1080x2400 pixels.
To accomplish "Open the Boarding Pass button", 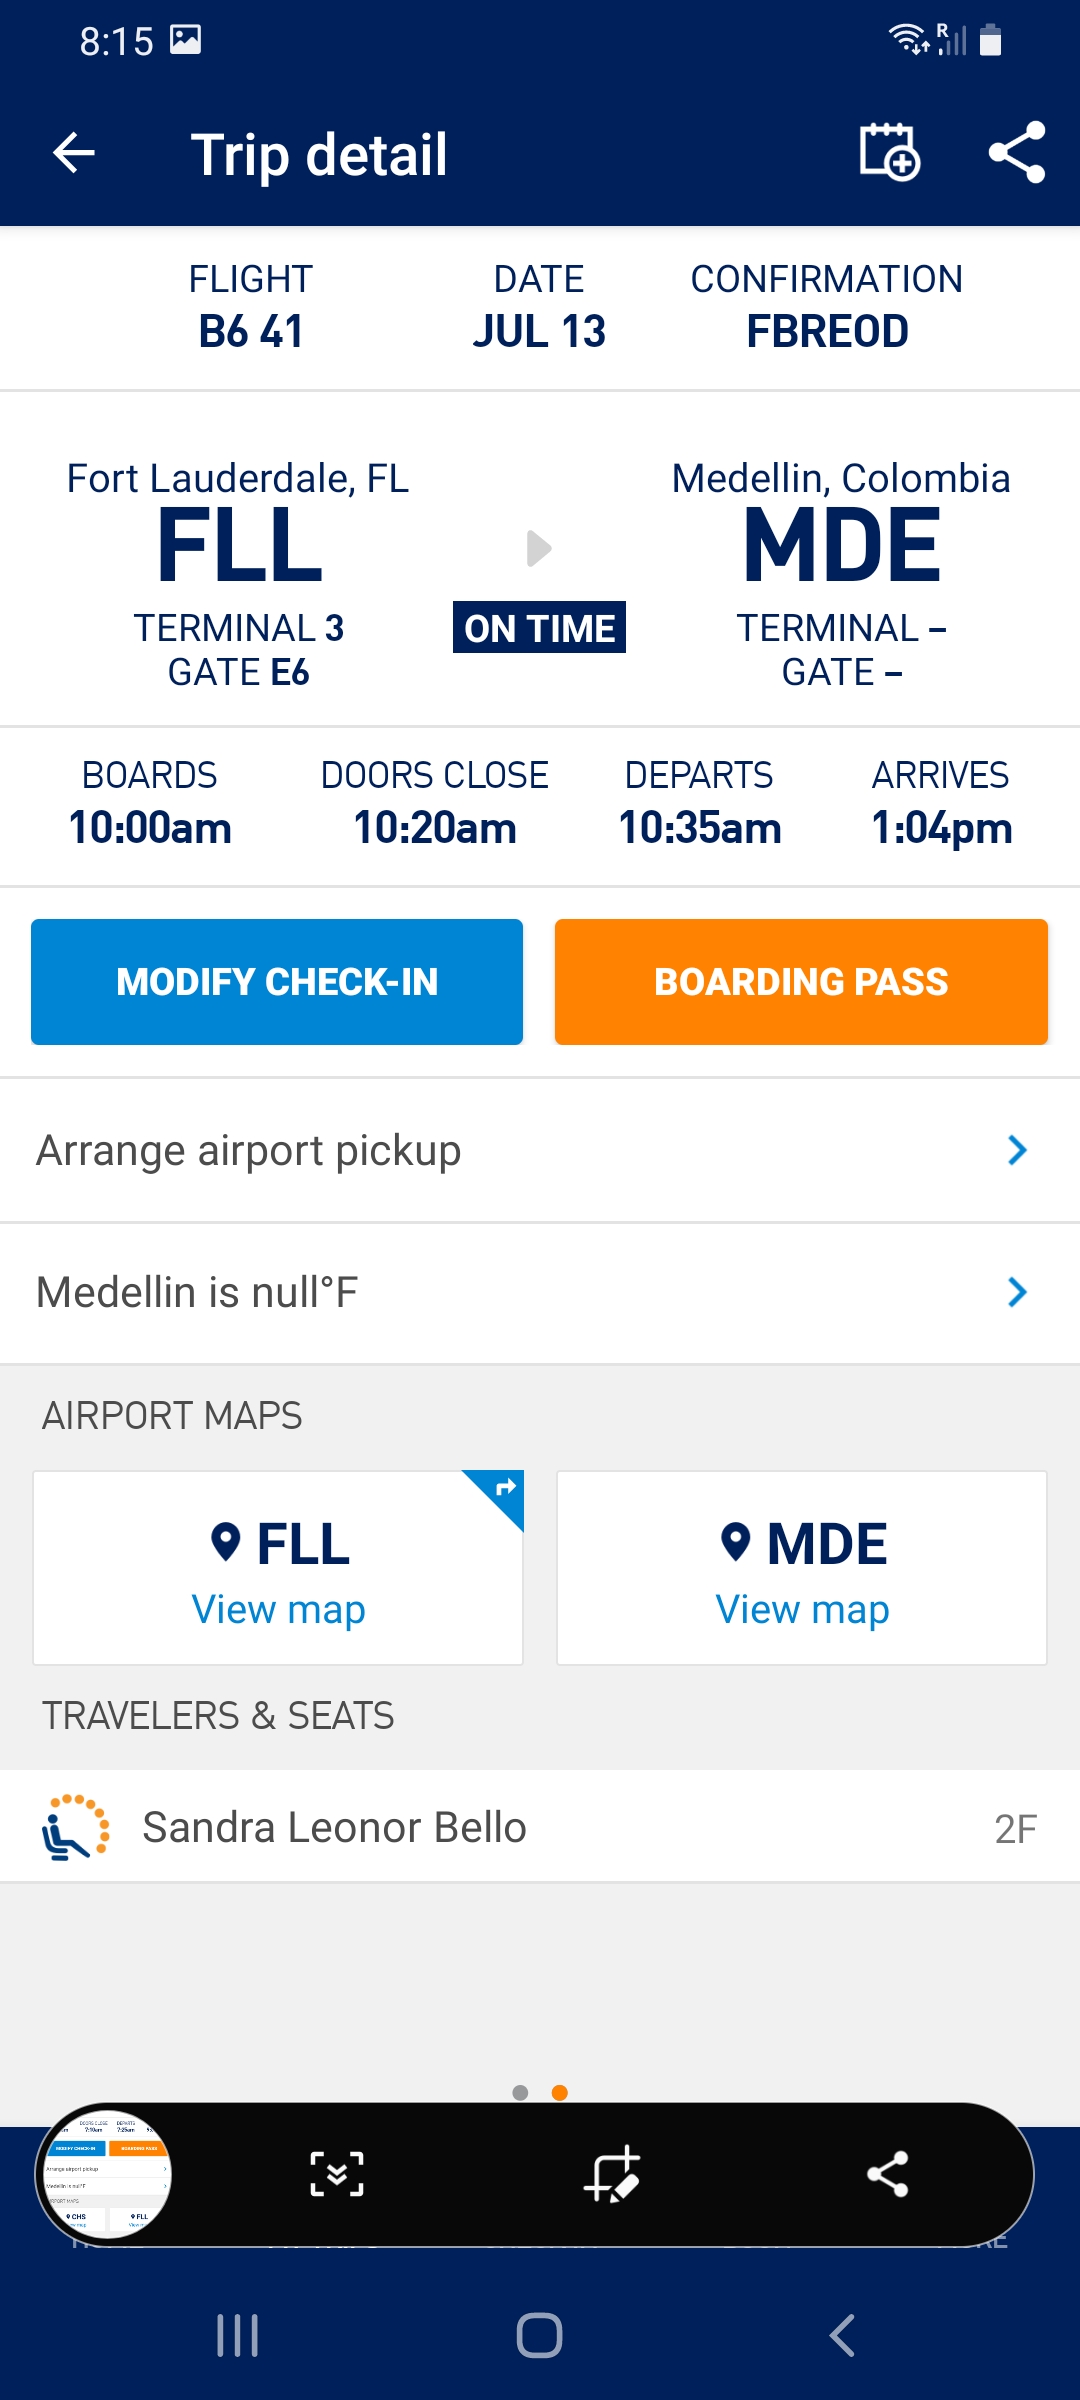I will coord(801,982).
